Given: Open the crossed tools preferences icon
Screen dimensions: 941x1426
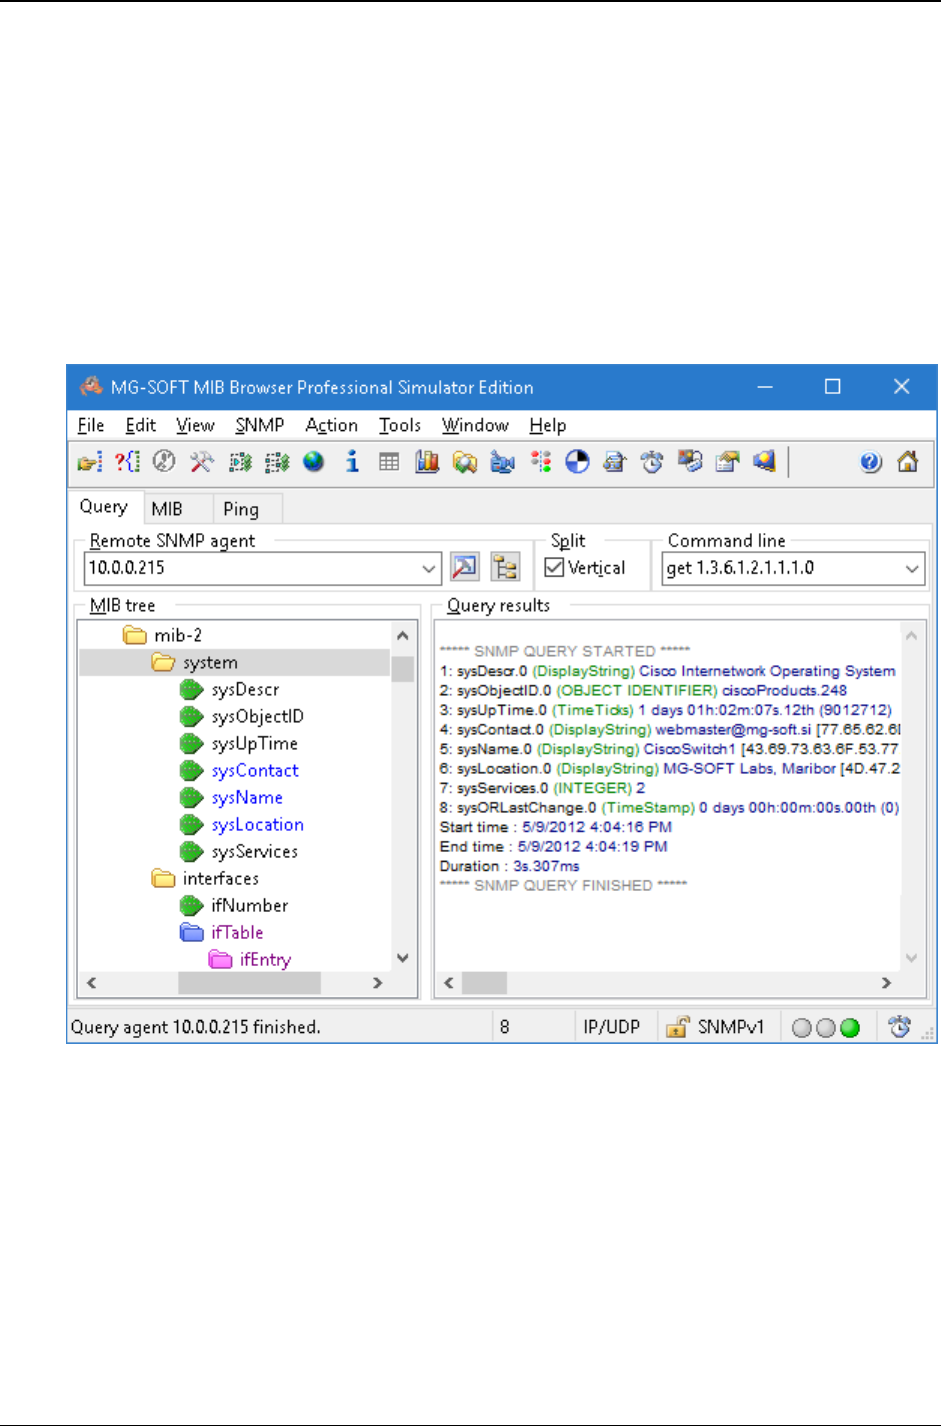Looking at the screenshot, I should point(201,462).
